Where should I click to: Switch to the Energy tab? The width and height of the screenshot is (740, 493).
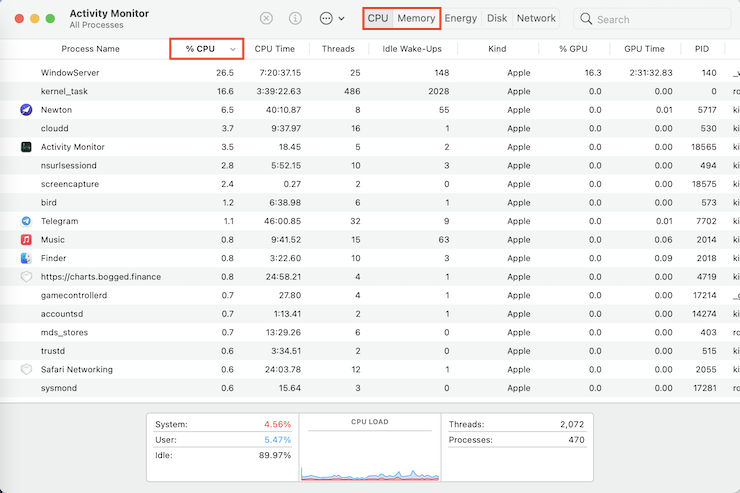point(461,18)
